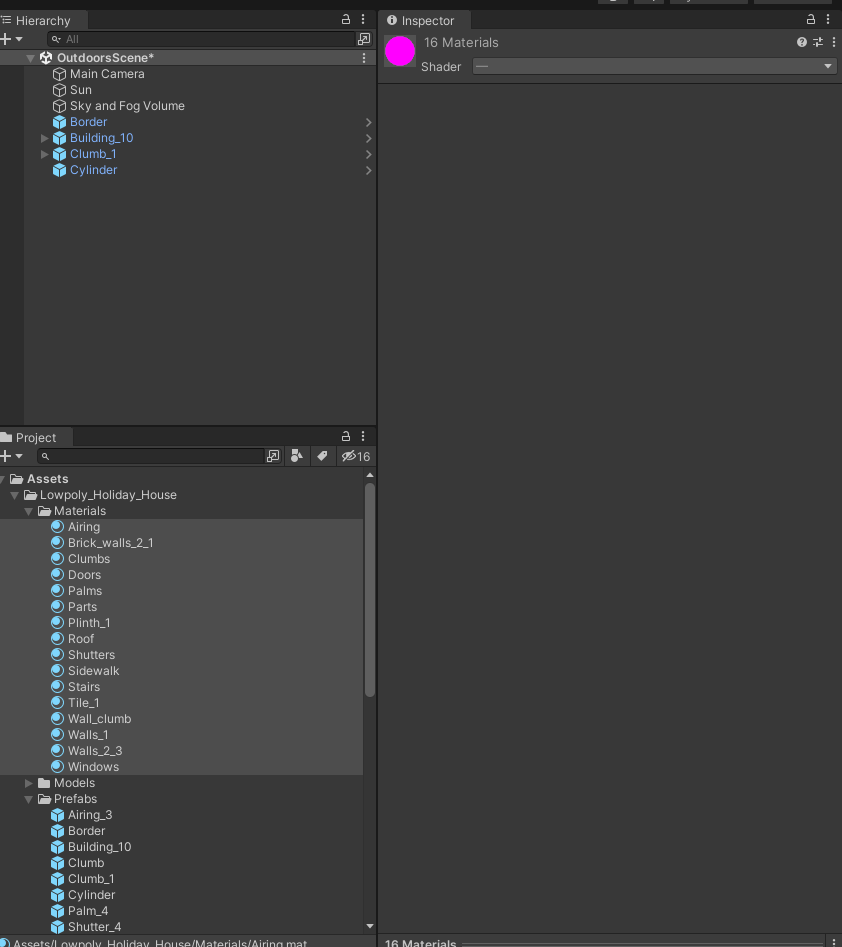Open the material presets slider icon
Viewport: 842px width, 947px height.
[817, 43]
